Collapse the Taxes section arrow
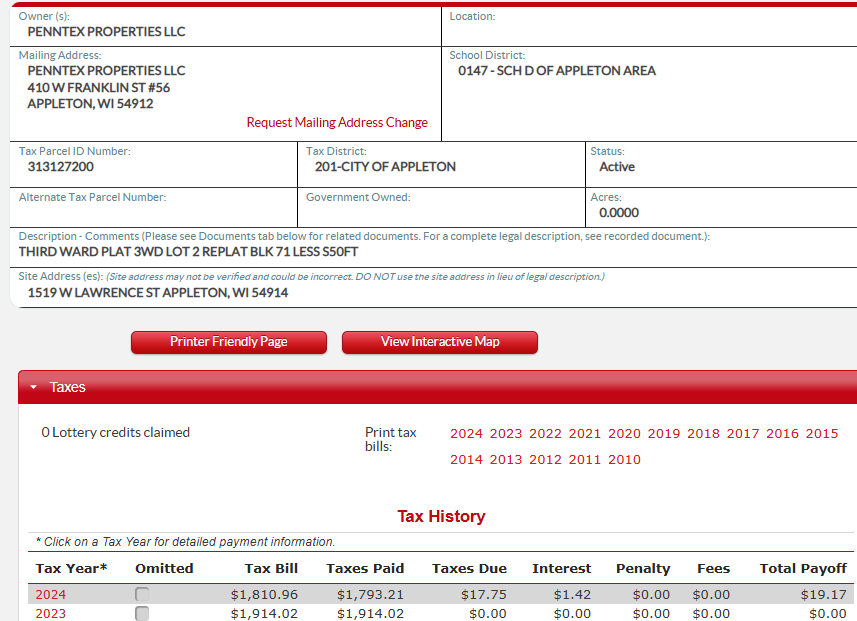This screenshot has height=621, width=857. [x=33, y=387]
